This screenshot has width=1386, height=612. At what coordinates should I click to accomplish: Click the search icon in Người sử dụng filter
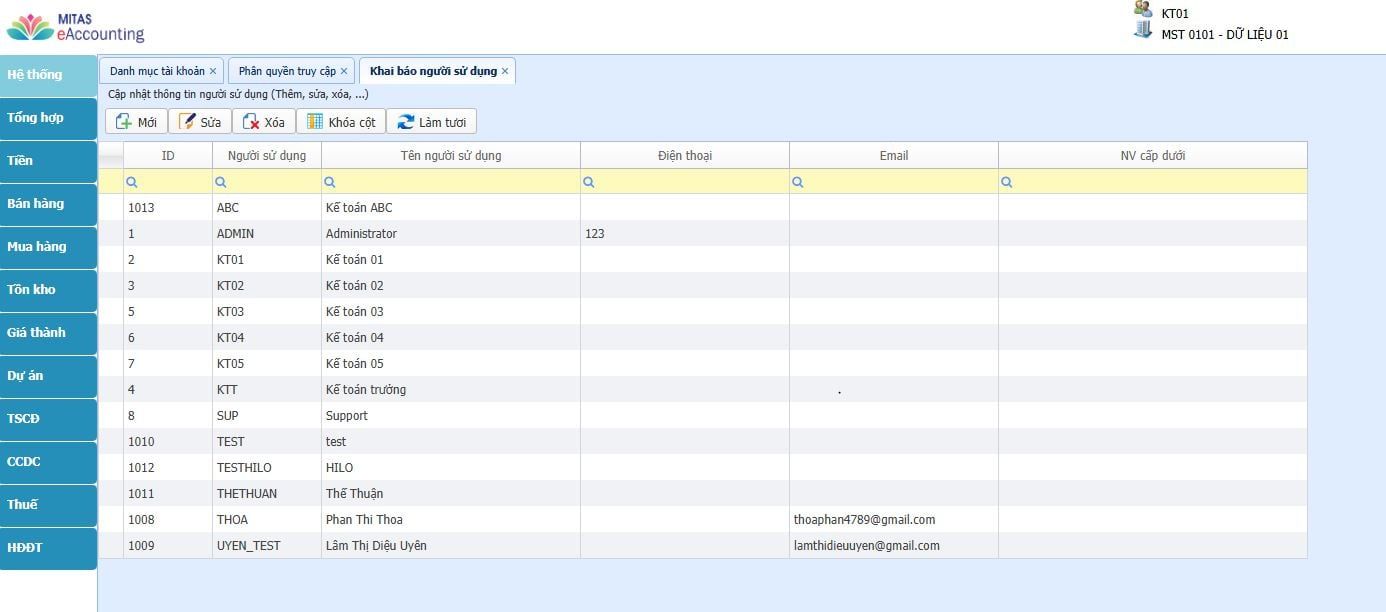point(221,182)
